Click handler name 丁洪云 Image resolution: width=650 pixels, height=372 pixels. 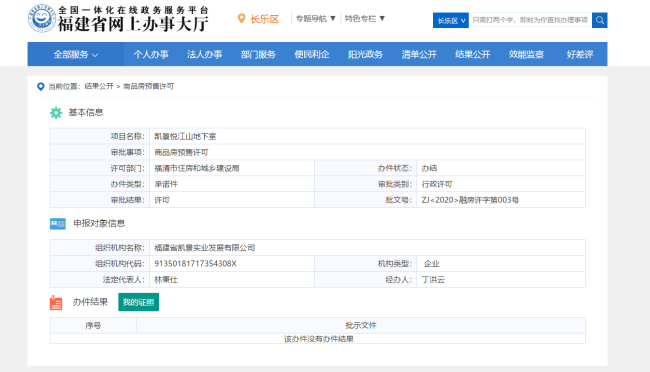pos(433,280)
